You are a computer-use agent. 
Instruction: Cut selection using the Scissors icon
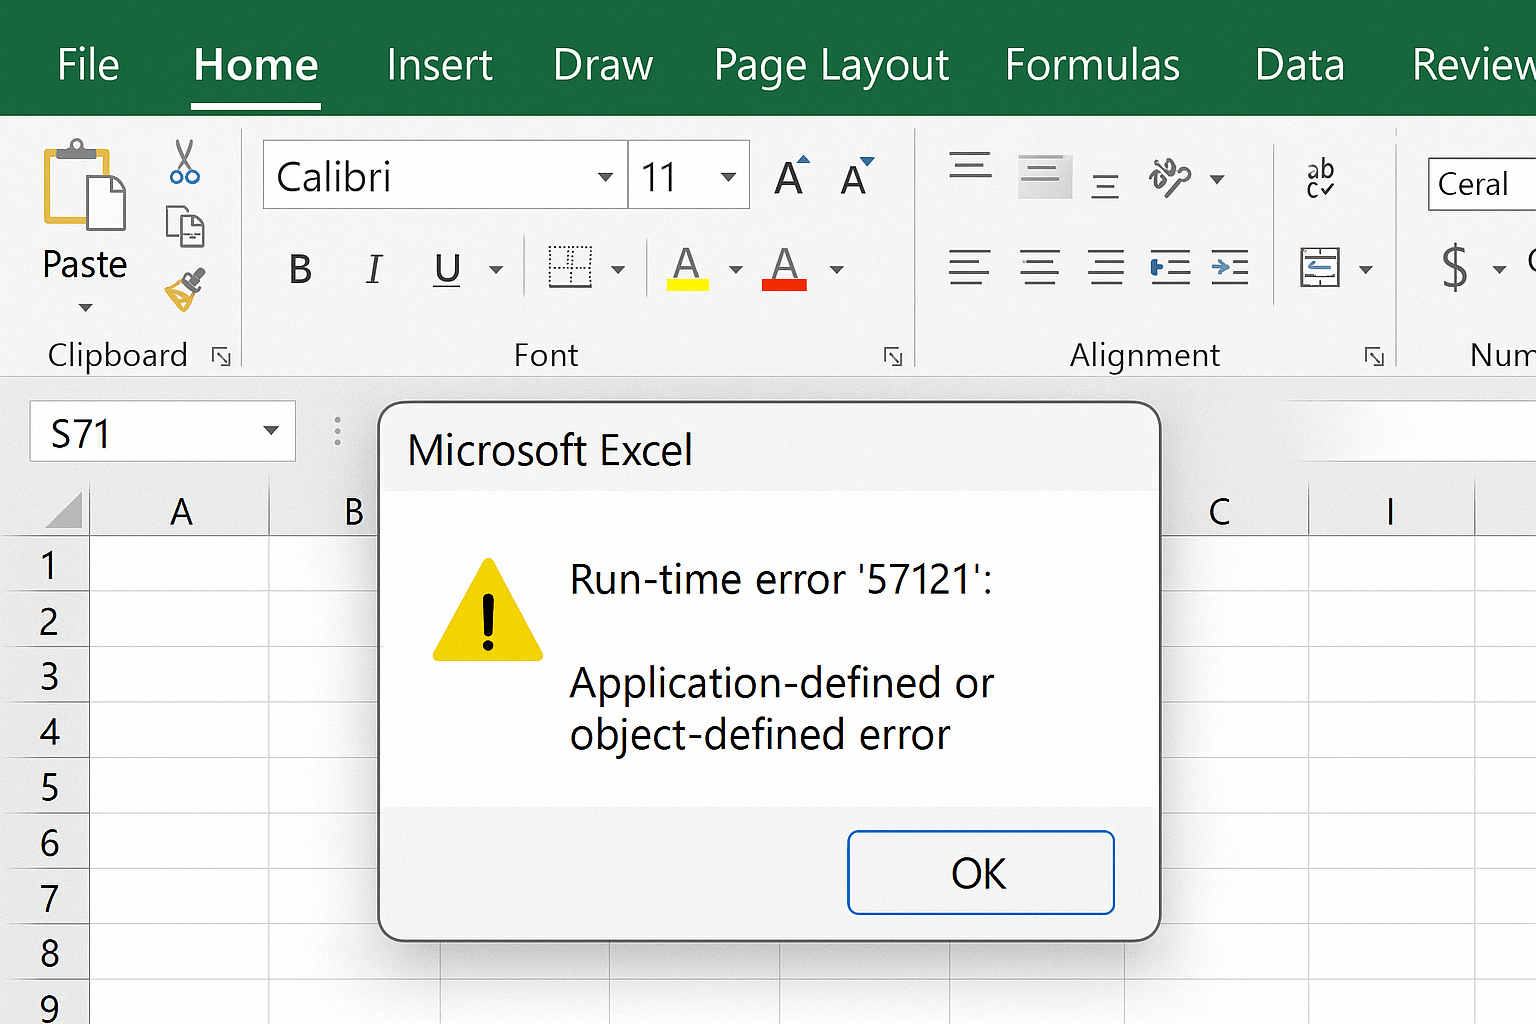point(183,166)
